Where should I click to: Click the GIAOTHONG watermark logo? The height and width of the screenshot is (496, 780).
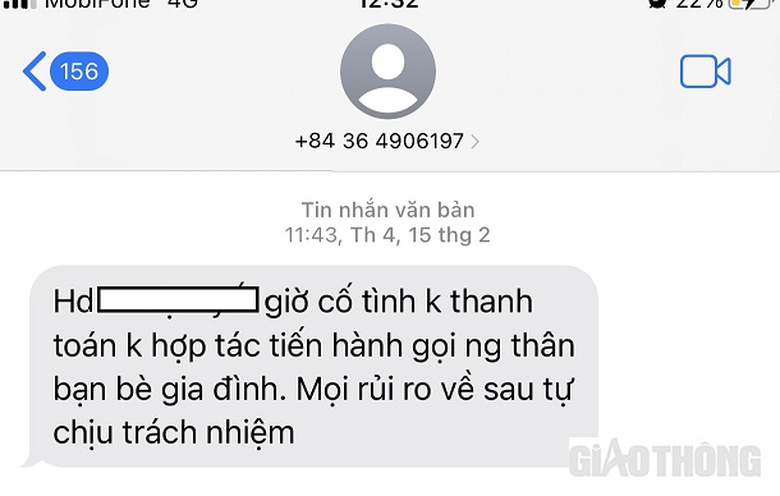(665, 459)
